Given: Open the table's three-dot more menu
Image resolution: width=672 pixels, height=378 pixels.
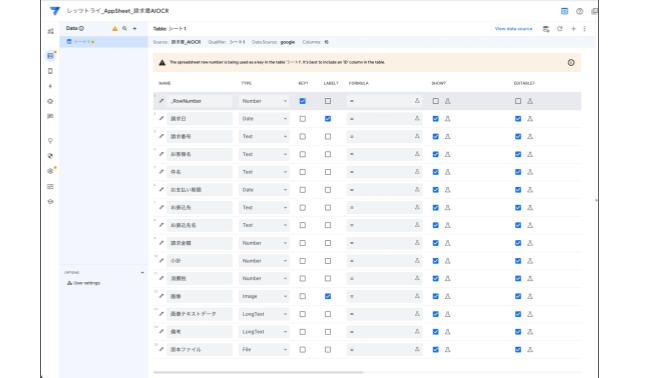Looking at the screenshot, I should pos(585,29).
